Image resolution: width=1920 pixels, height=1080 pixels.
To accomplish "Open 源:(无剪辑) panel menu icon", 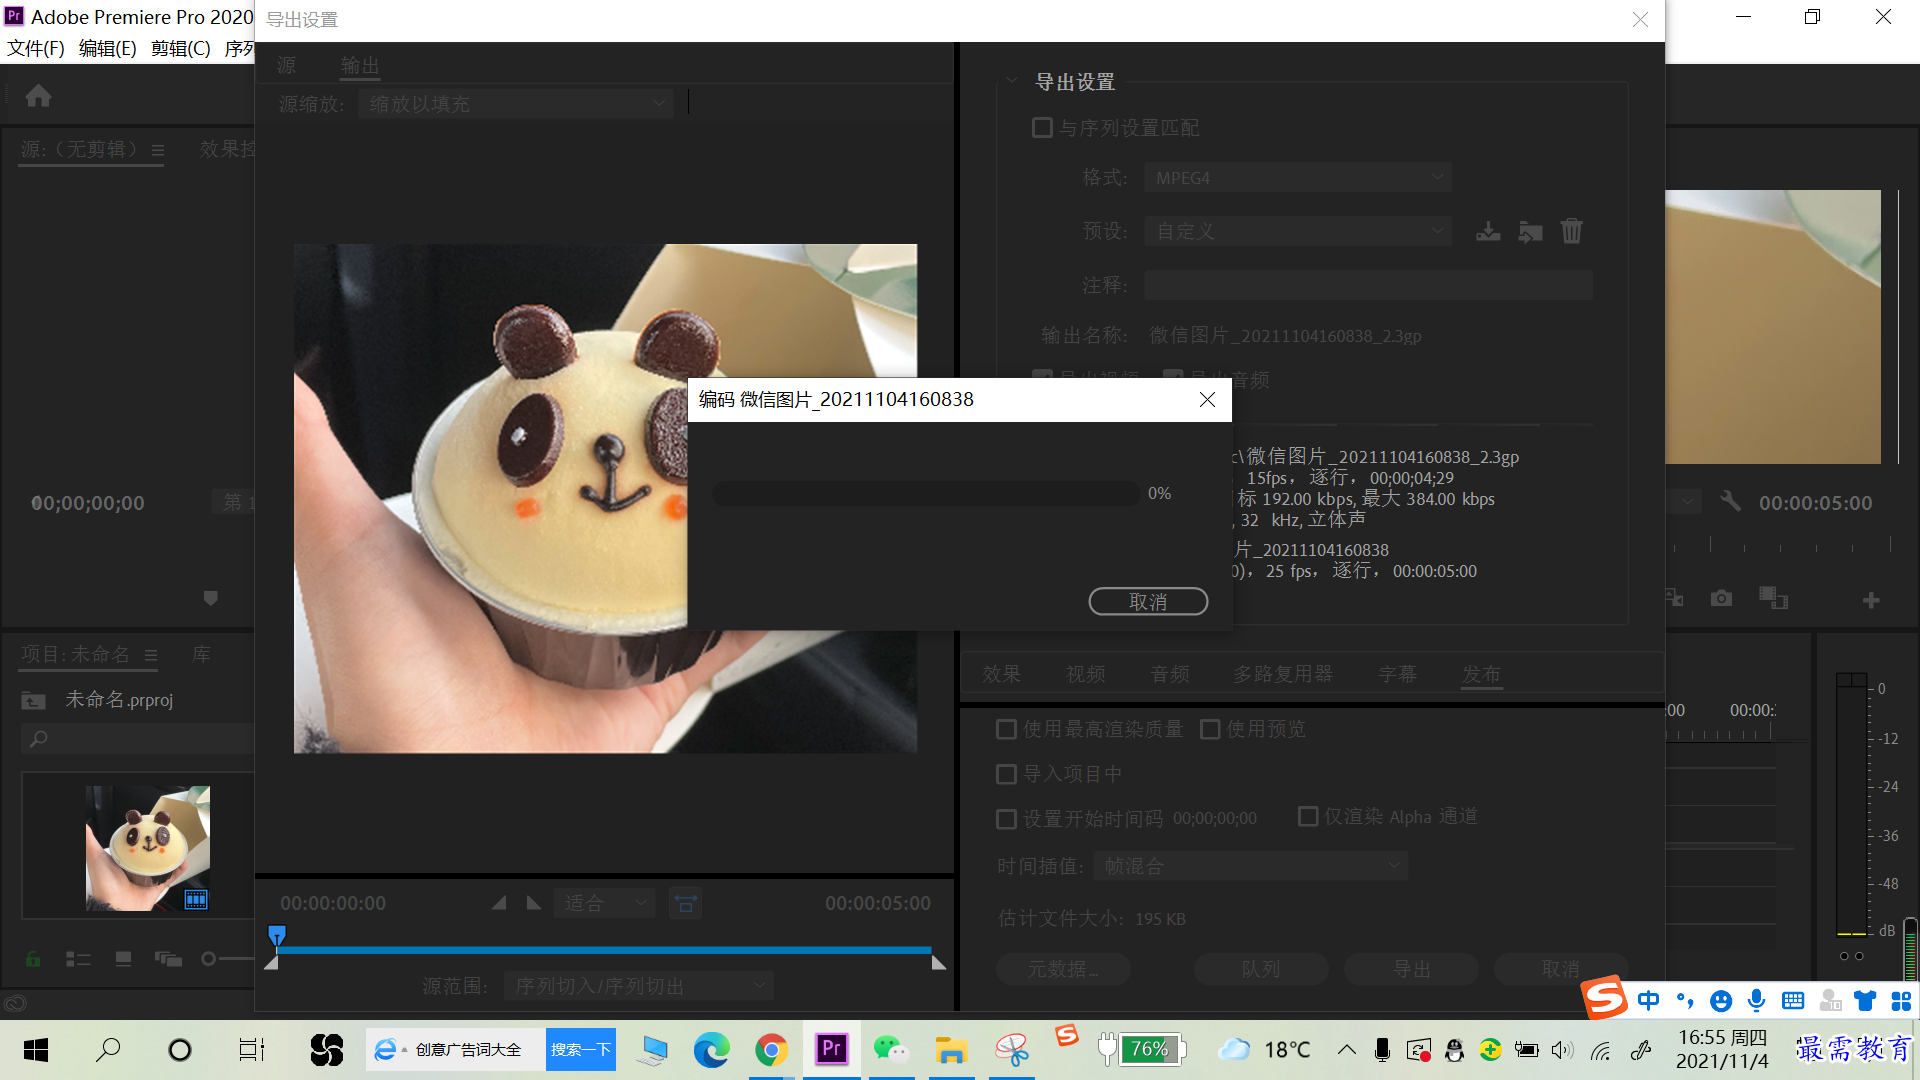I will tap(157, 150).
